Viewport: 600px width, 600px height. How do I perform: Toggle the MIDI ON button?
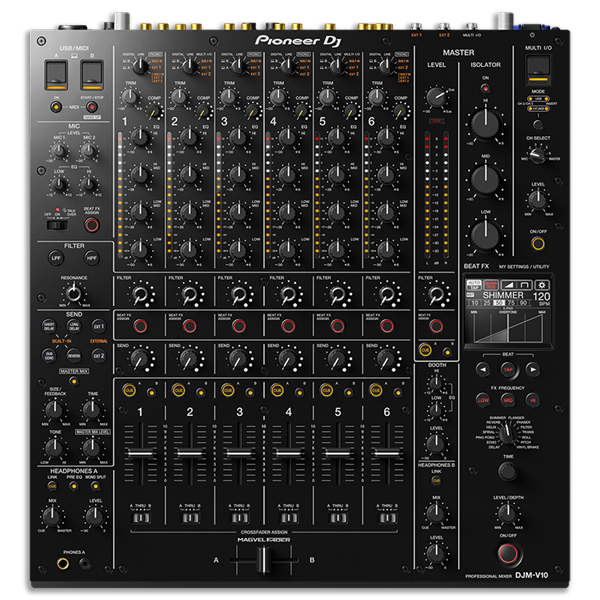point(56,107)
